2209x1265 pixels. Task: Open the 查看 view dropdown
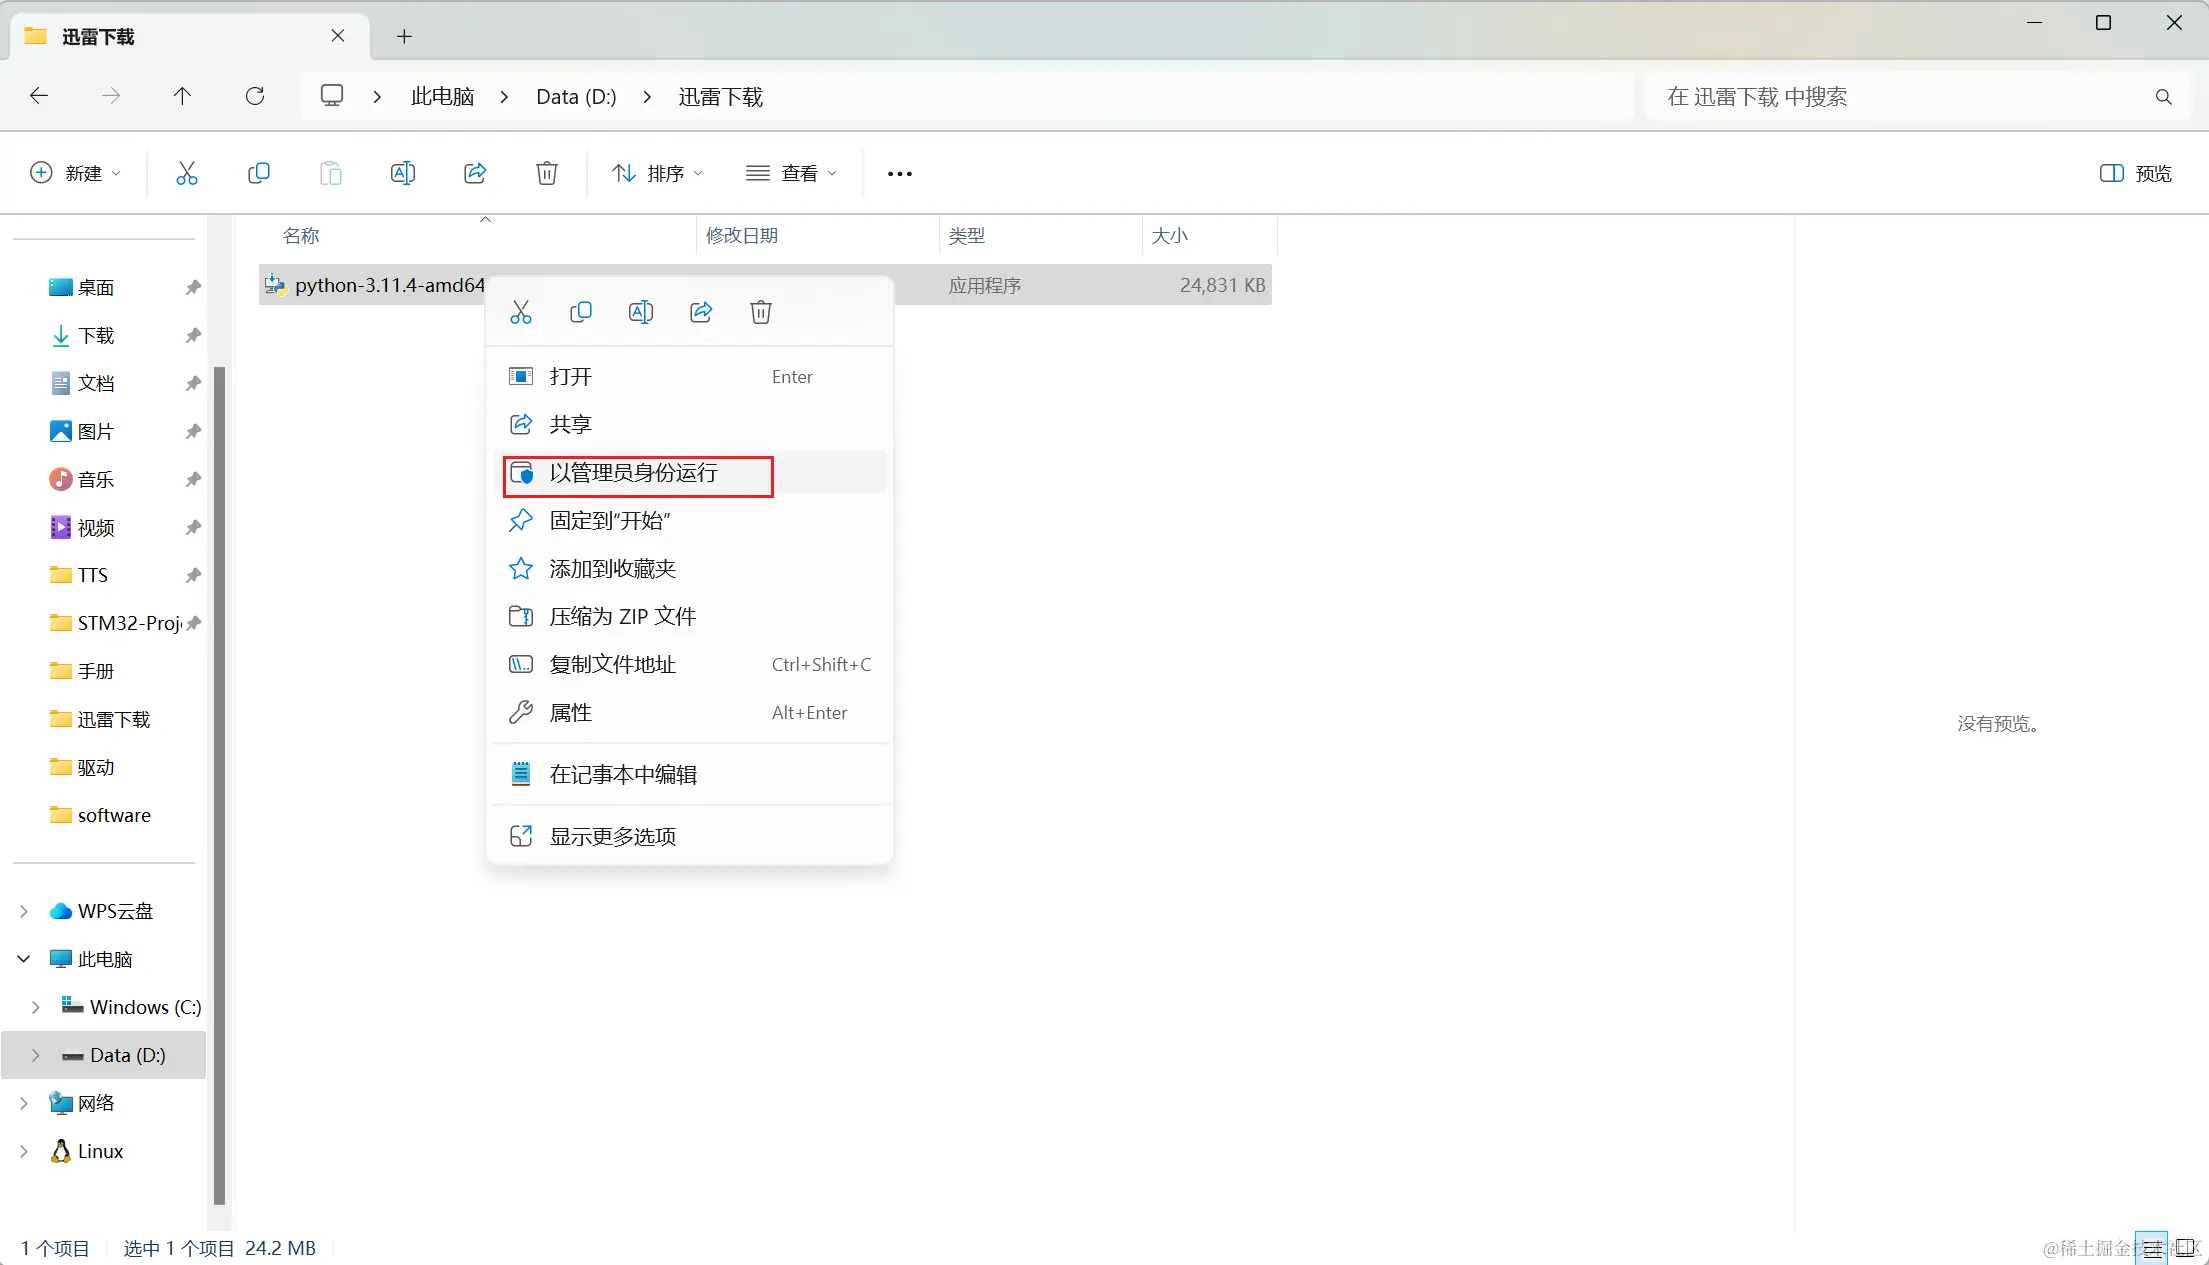(792, 173)
